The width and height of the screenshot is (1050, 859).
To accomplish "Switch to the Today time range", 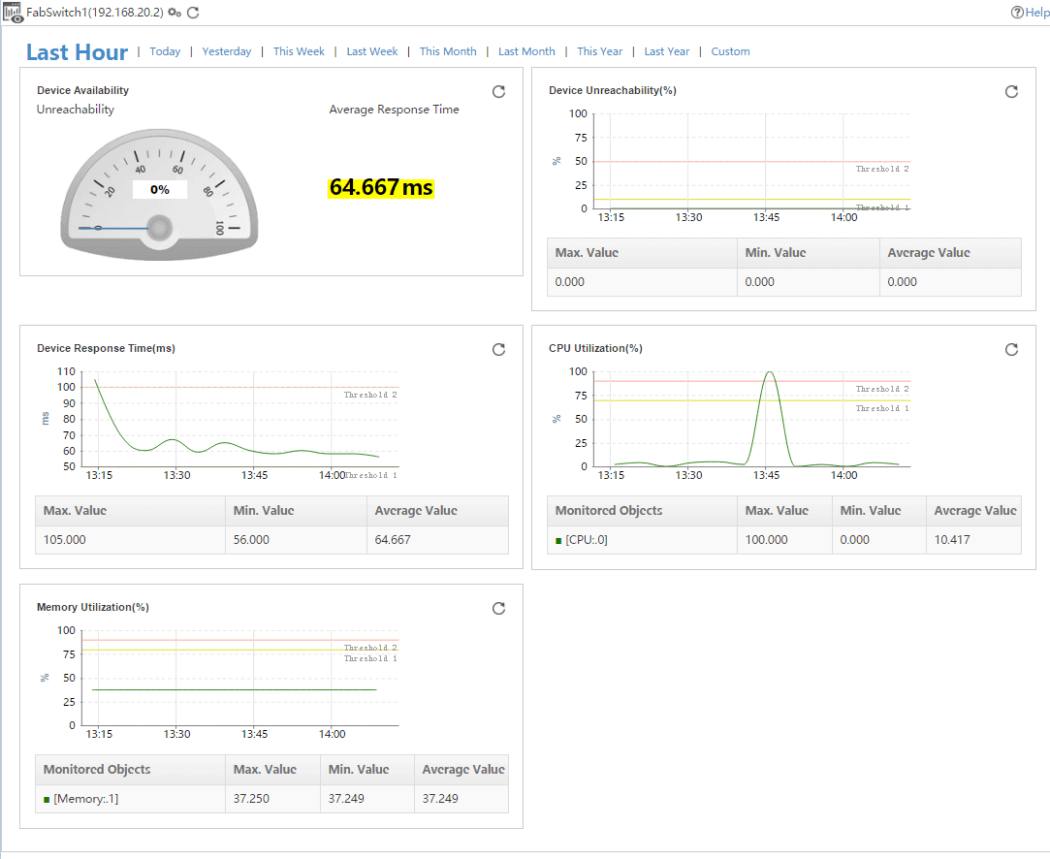I will point(165,52).
